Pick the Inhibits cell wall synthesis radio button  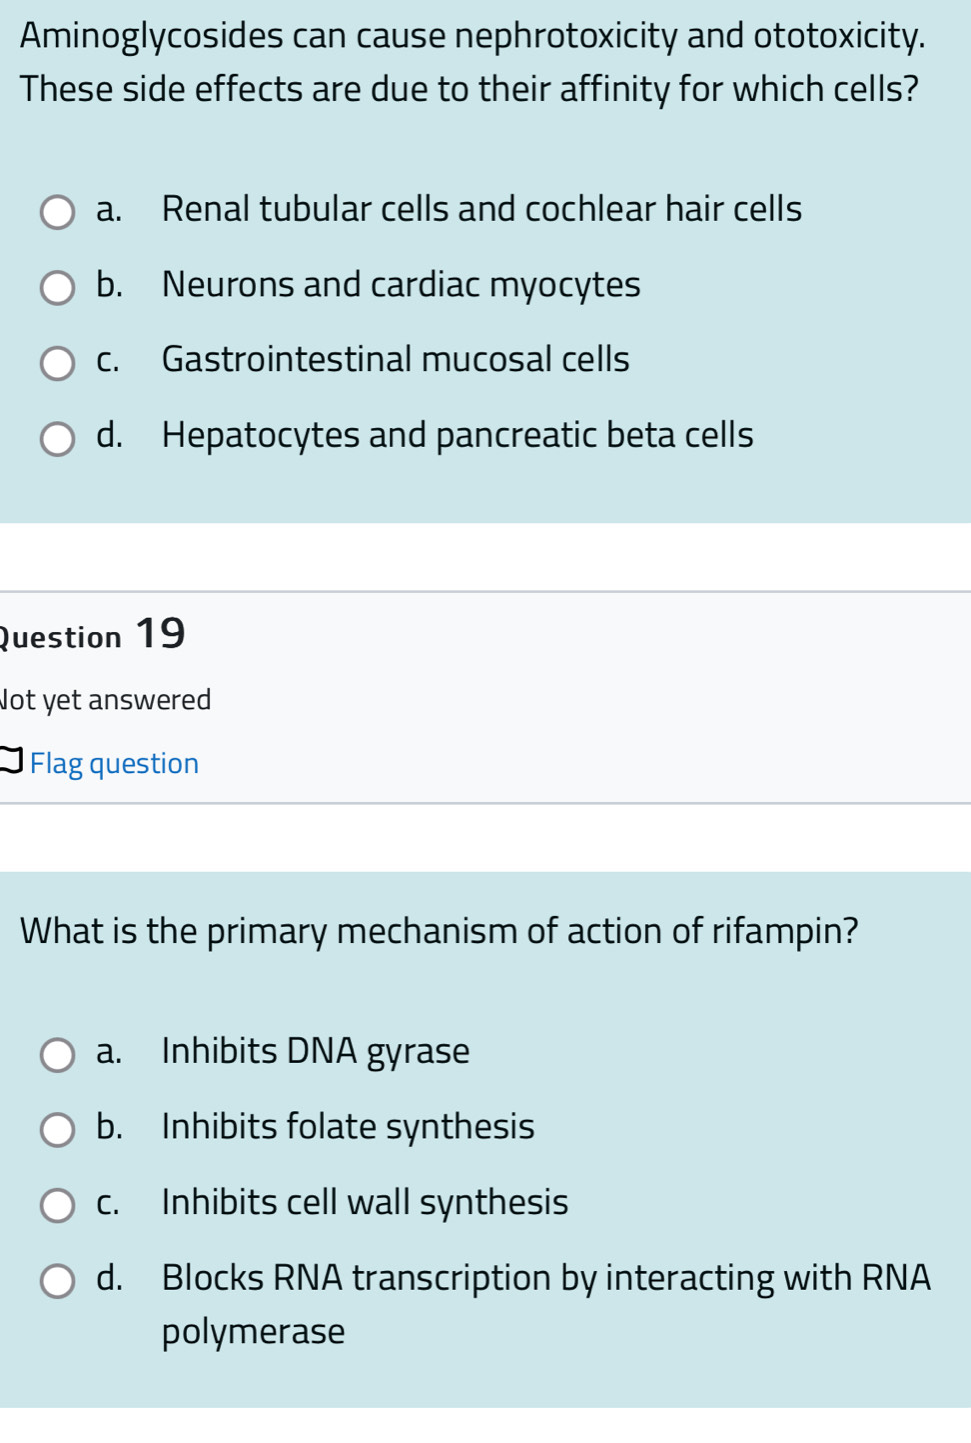[57, 1205]
